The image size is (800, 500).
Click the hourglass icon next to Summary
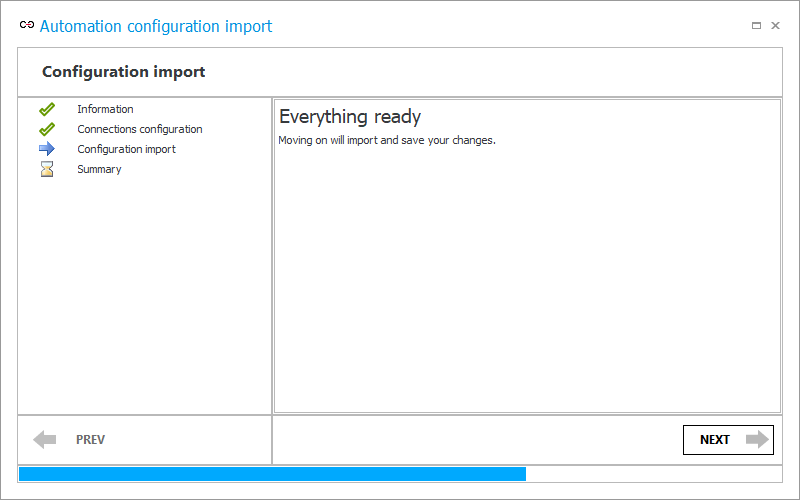[x=47, y=169]
